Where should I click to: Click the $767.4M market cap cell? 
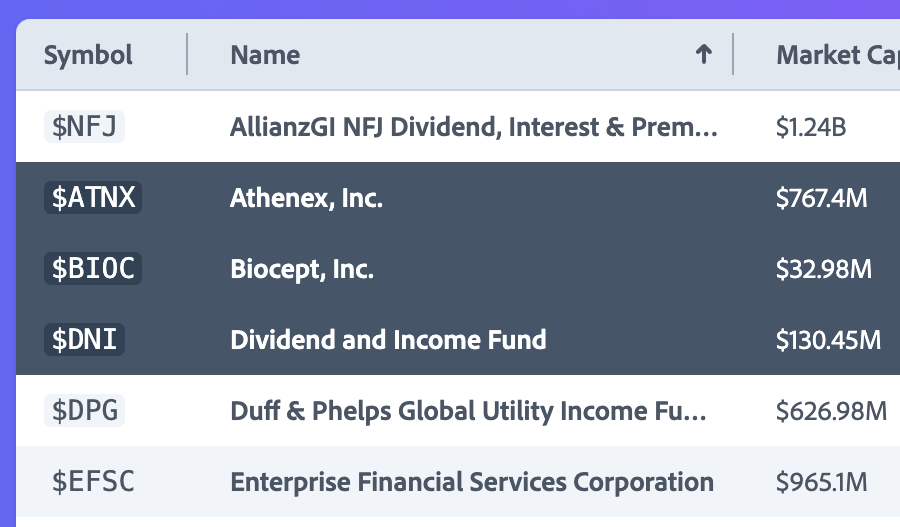click(821, 198)
